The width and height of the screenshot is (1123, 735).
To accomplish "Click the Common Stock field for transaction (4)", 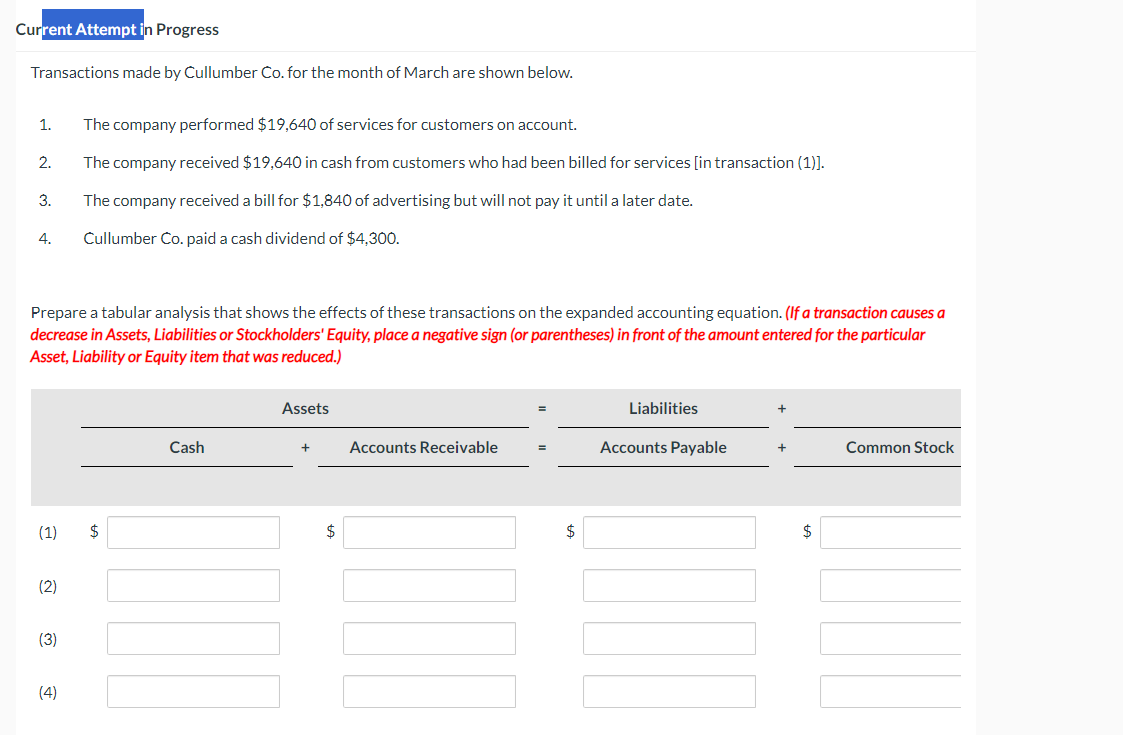I will coord(890,691).
